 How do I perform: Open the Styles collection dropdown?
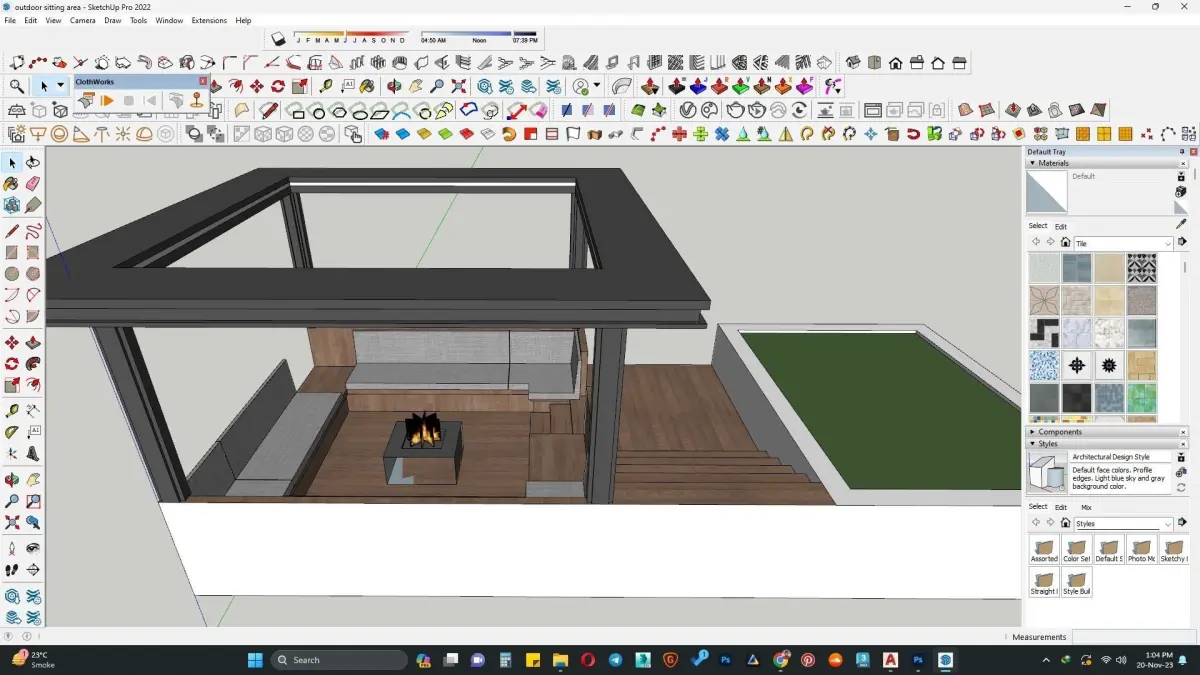point(1123,524)
